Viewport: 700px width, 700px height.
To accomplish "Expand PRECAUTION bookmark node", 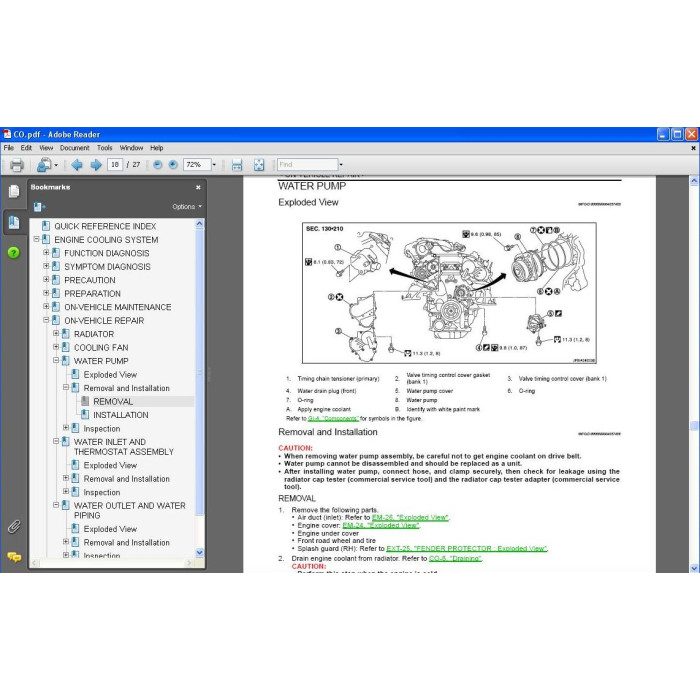I will tap(46, 279).
